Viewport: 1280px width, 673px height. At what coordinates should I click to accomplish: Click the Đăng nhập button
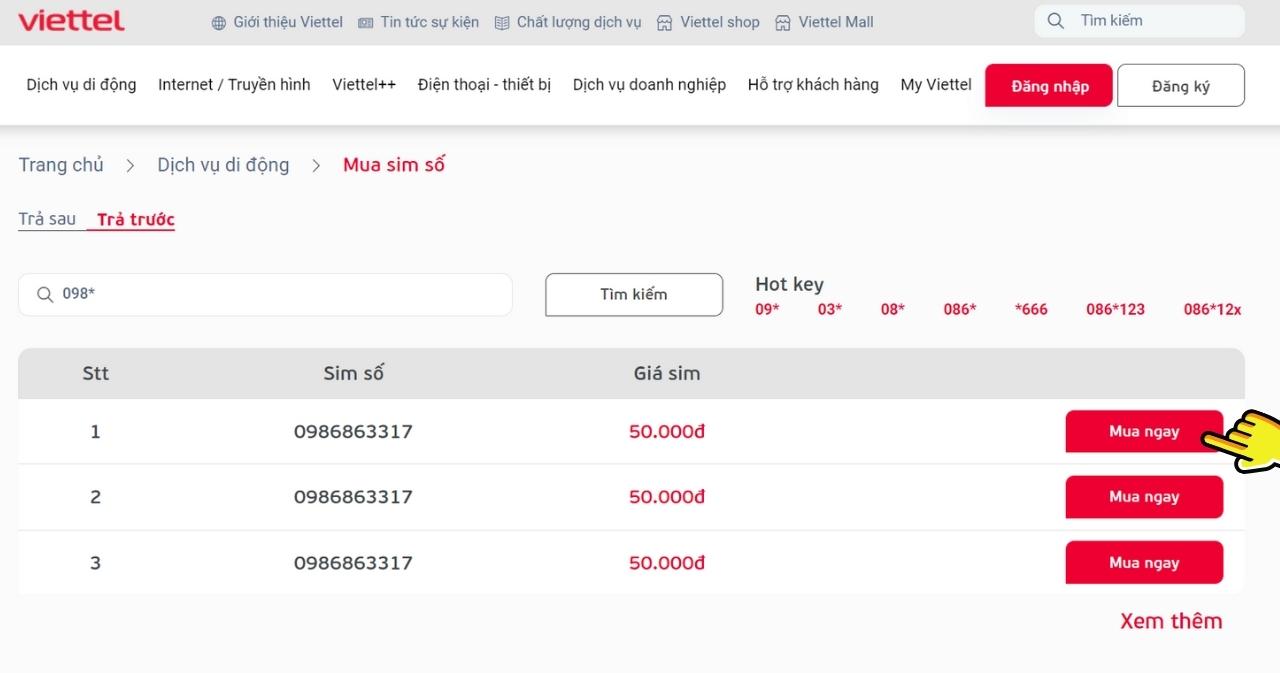click(1049, 86)
